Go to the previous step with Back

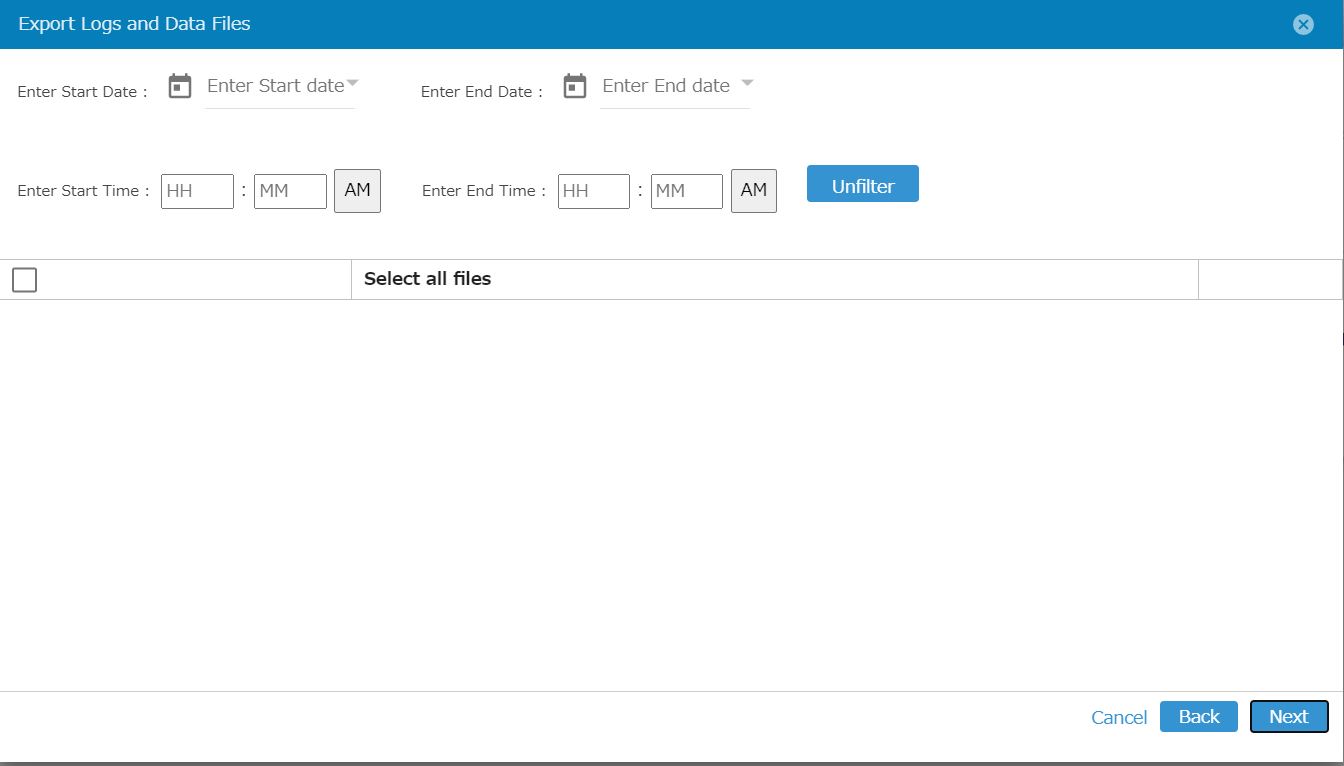click(x=1198, y=716)
